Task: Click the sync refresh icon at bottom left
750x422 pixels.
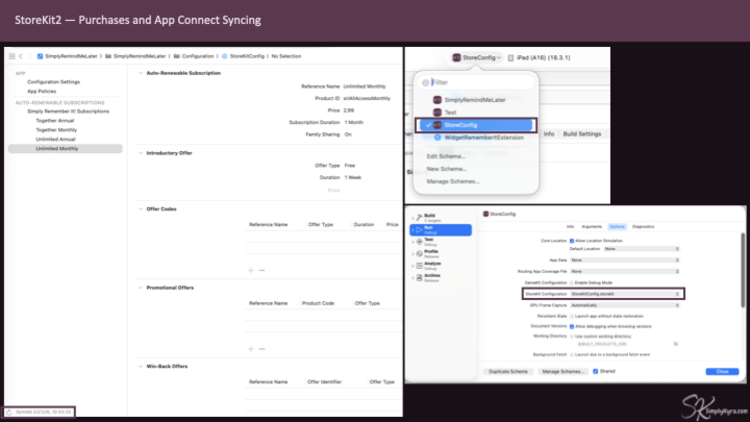Action: 9,412
